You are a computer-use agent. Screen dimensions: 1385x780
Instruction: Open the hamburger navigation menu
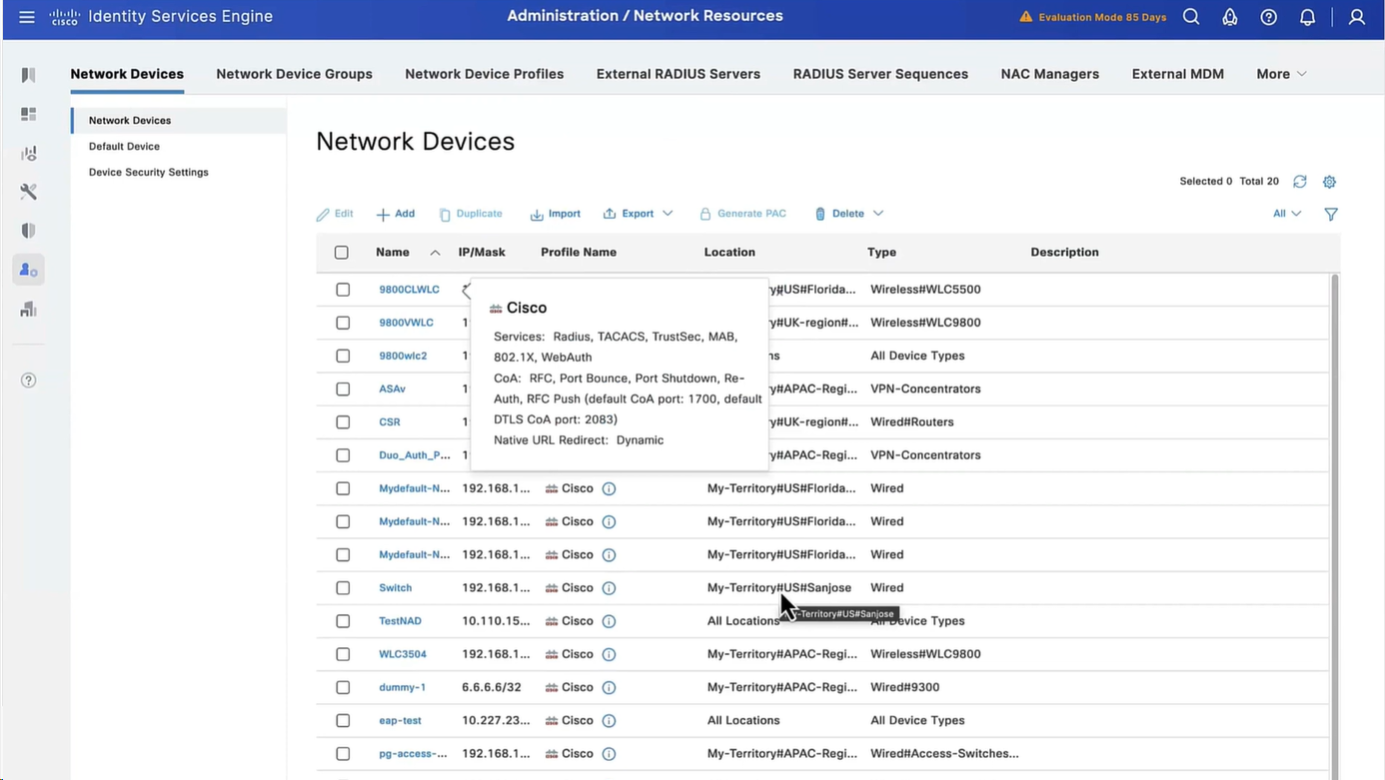click(27, 17)
